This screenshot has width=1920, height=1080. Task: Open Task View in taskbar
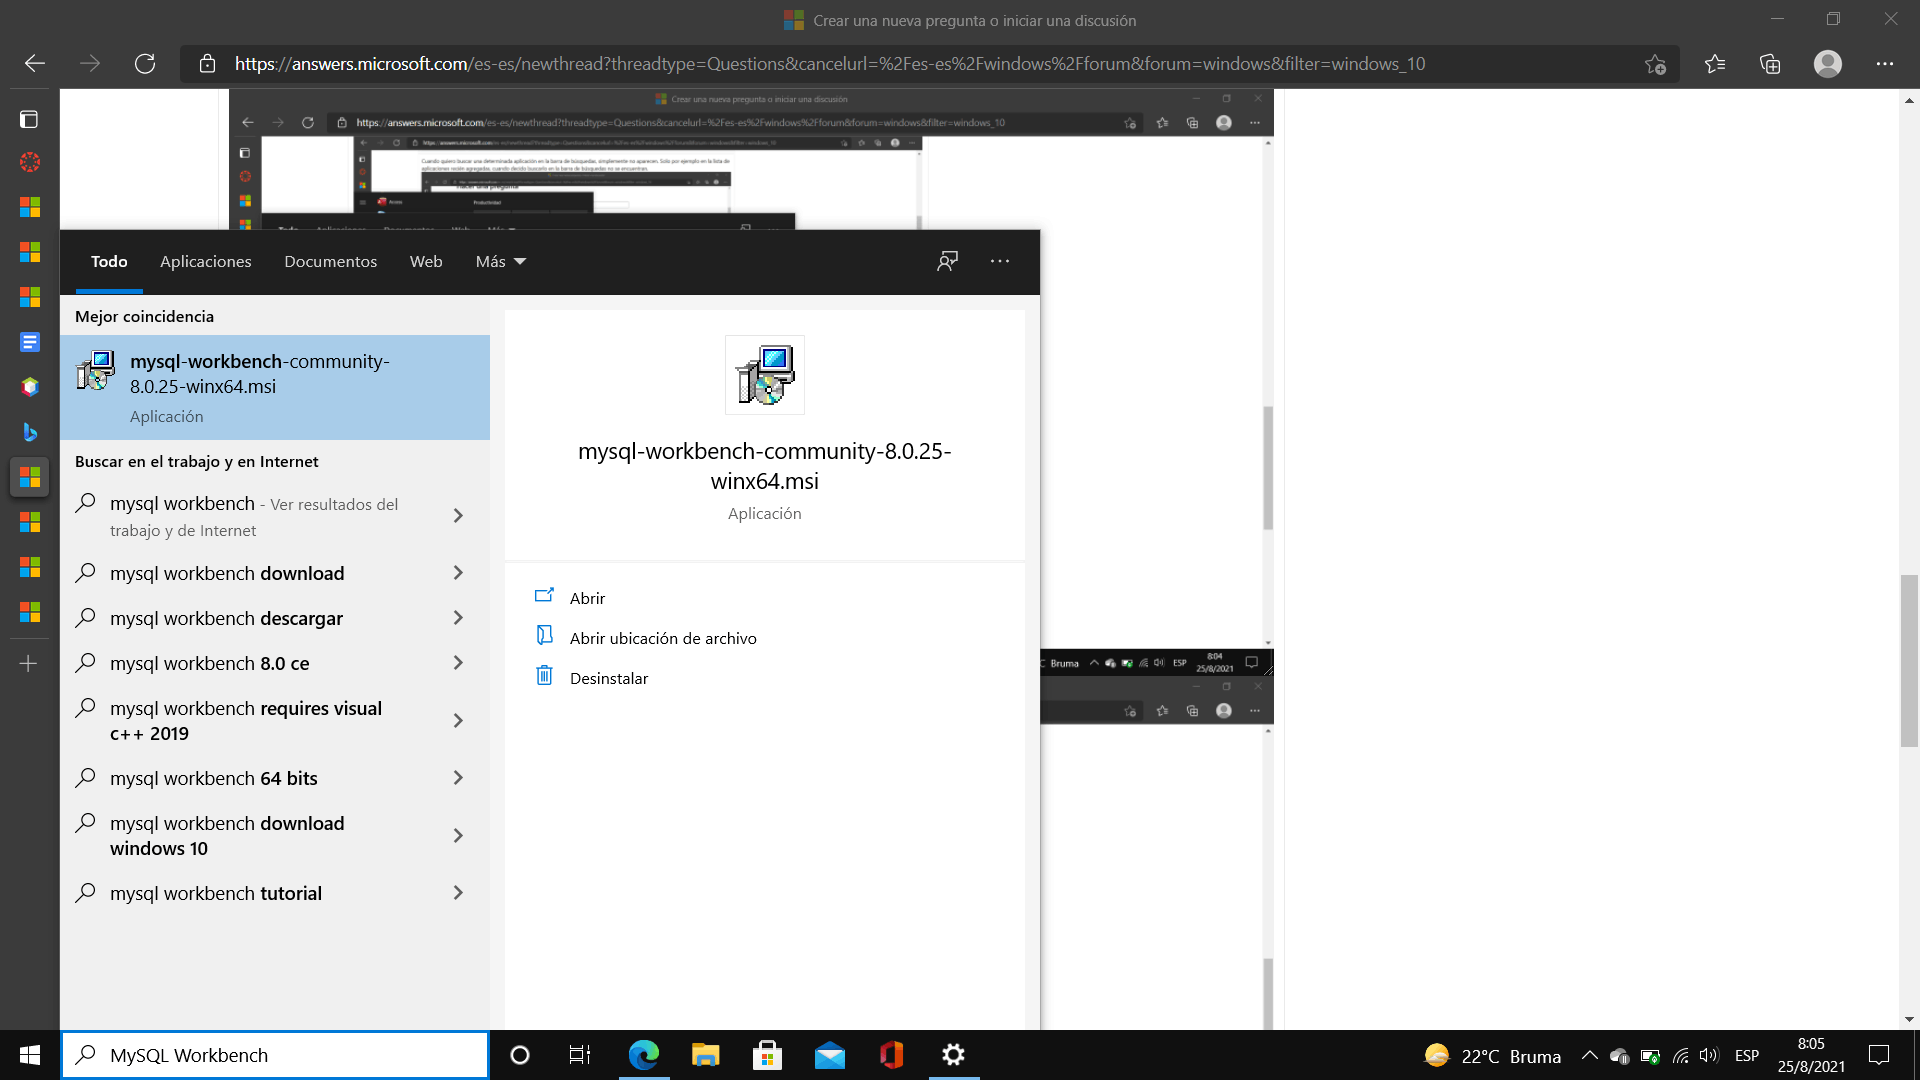(x=580, y=1055)
